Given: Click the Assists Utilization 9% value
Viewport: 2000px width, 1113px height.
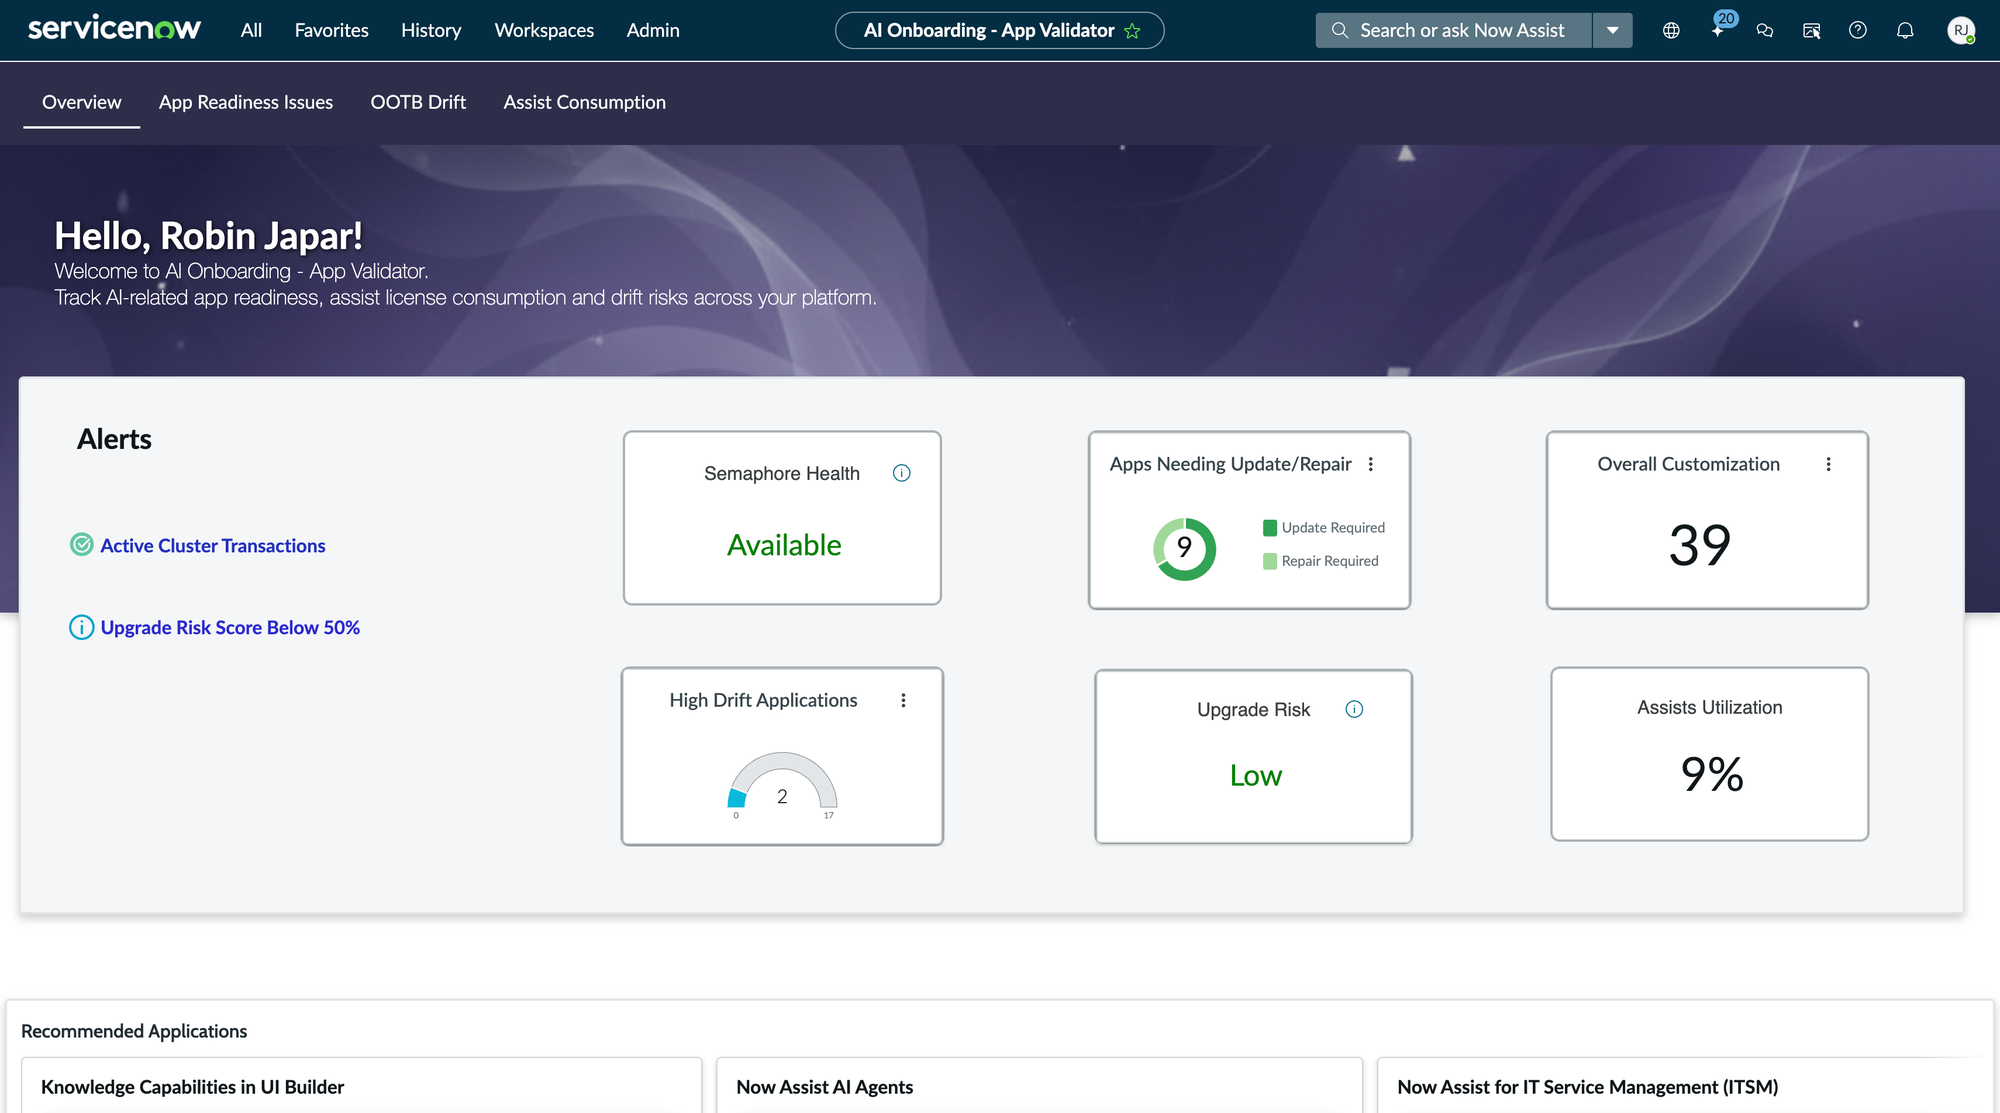Looking at the screenshot, I should (x=1711, y=775).
